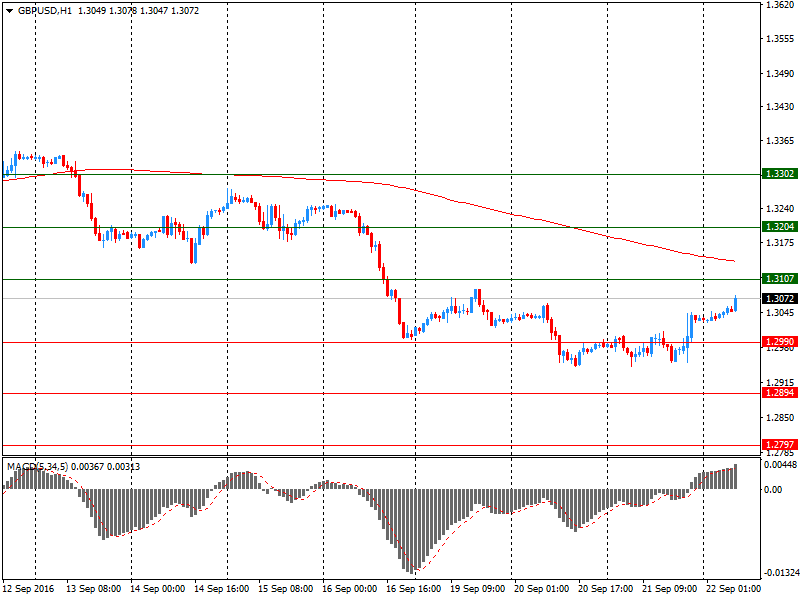Select the red 1.2797 support level label
Image resolution: width=800 pixels, height=600 pixels.
pos(780,444)
